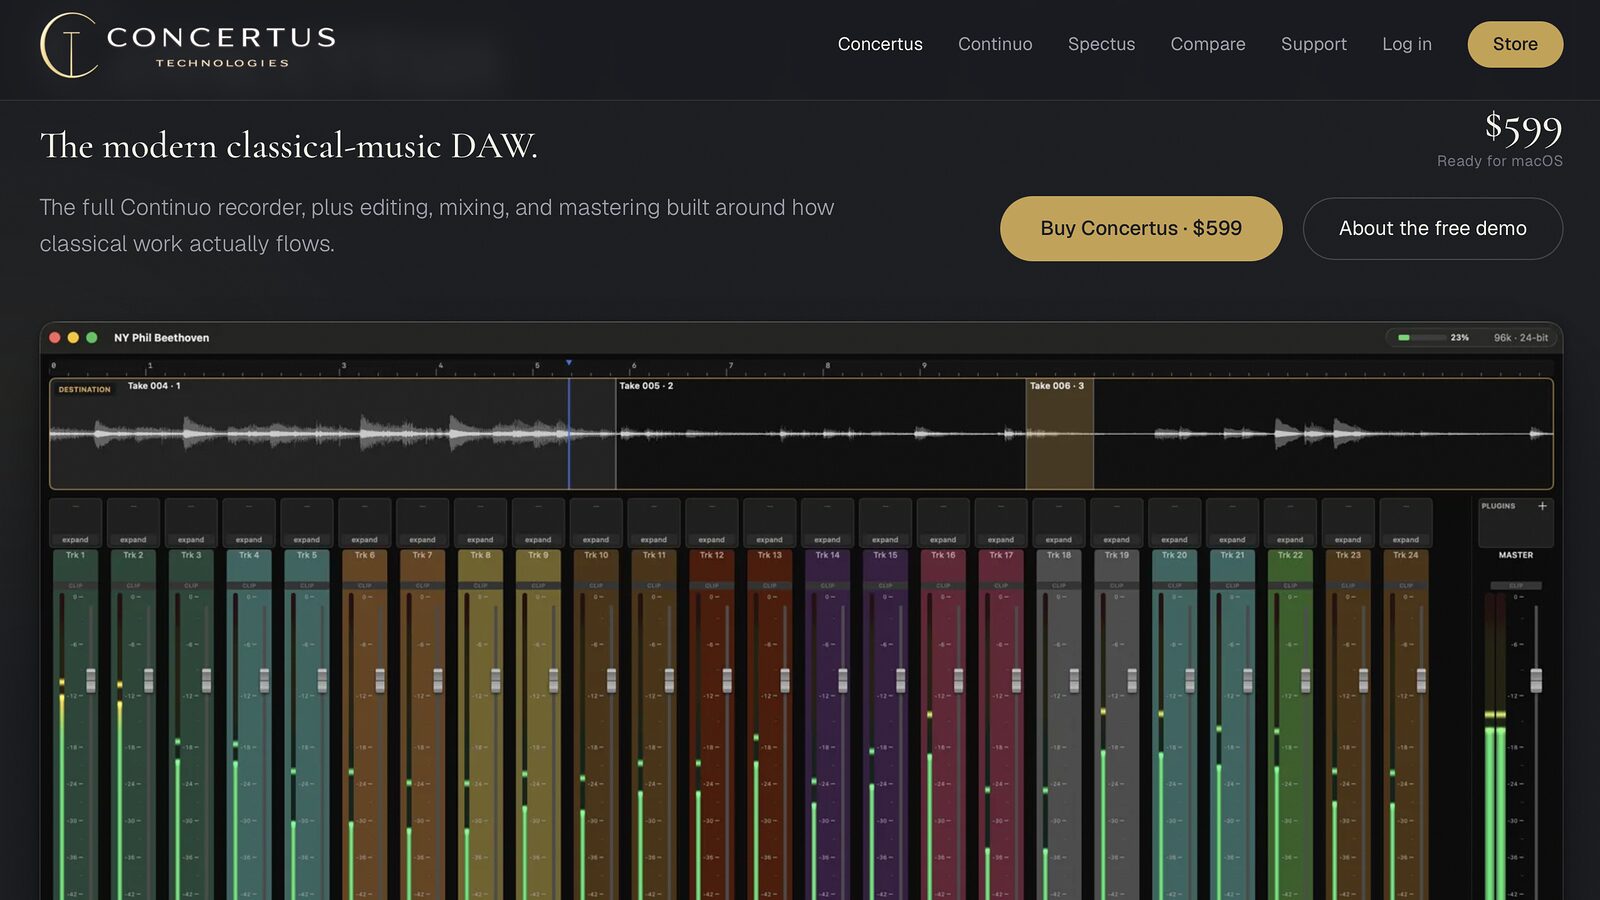
Task: Expand track Trk 1
Action: tap(75, 540)
